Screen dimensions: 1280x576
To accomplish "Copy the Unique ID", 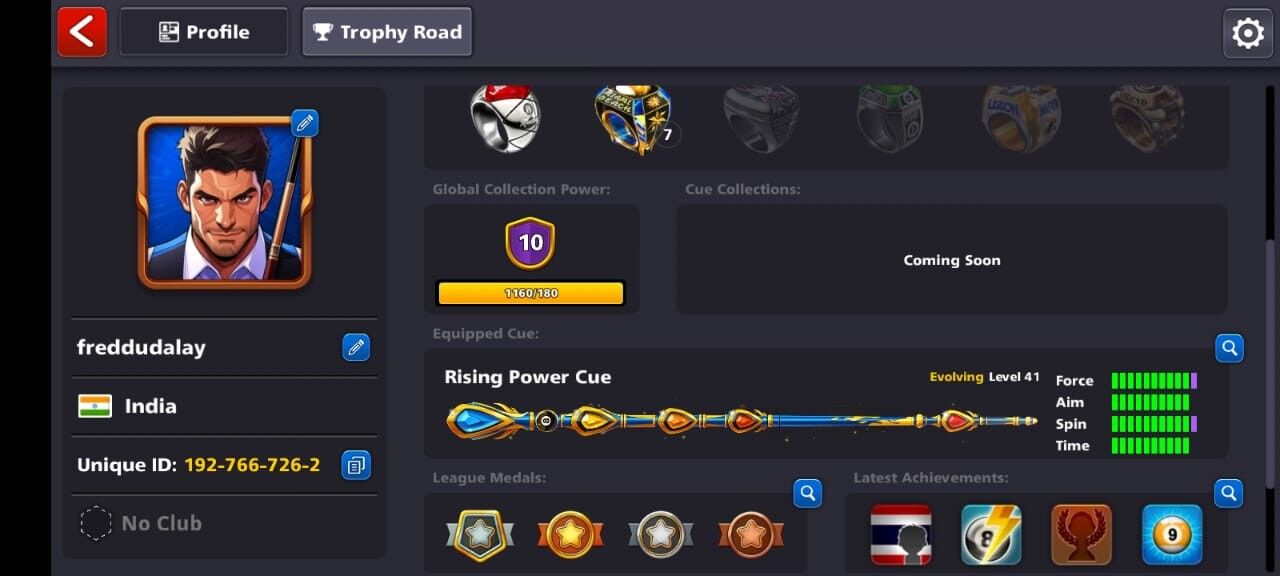I will [356, 465].
